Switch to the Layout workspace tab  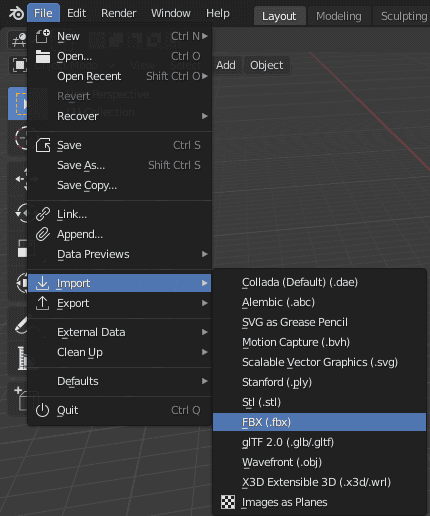point(279,16)
